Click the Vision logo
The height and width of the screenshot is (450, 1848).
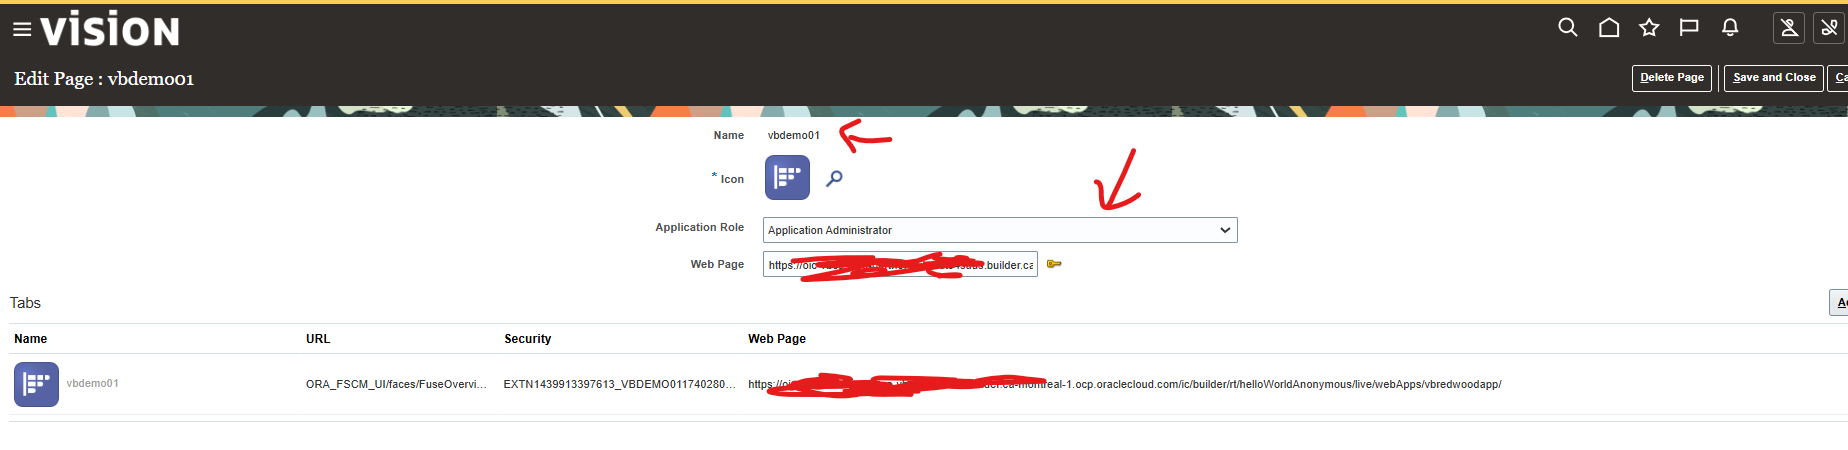click(x=110, y=30)
